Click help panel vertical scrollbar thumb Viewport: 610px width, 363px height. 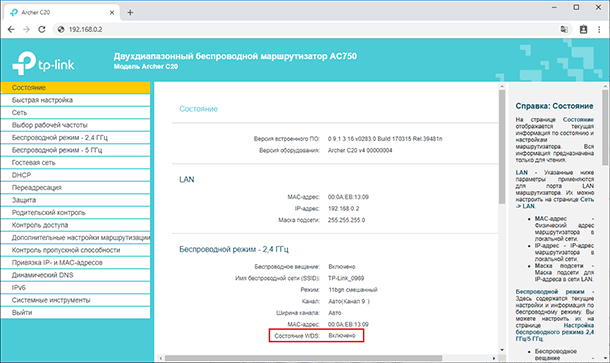605,128
